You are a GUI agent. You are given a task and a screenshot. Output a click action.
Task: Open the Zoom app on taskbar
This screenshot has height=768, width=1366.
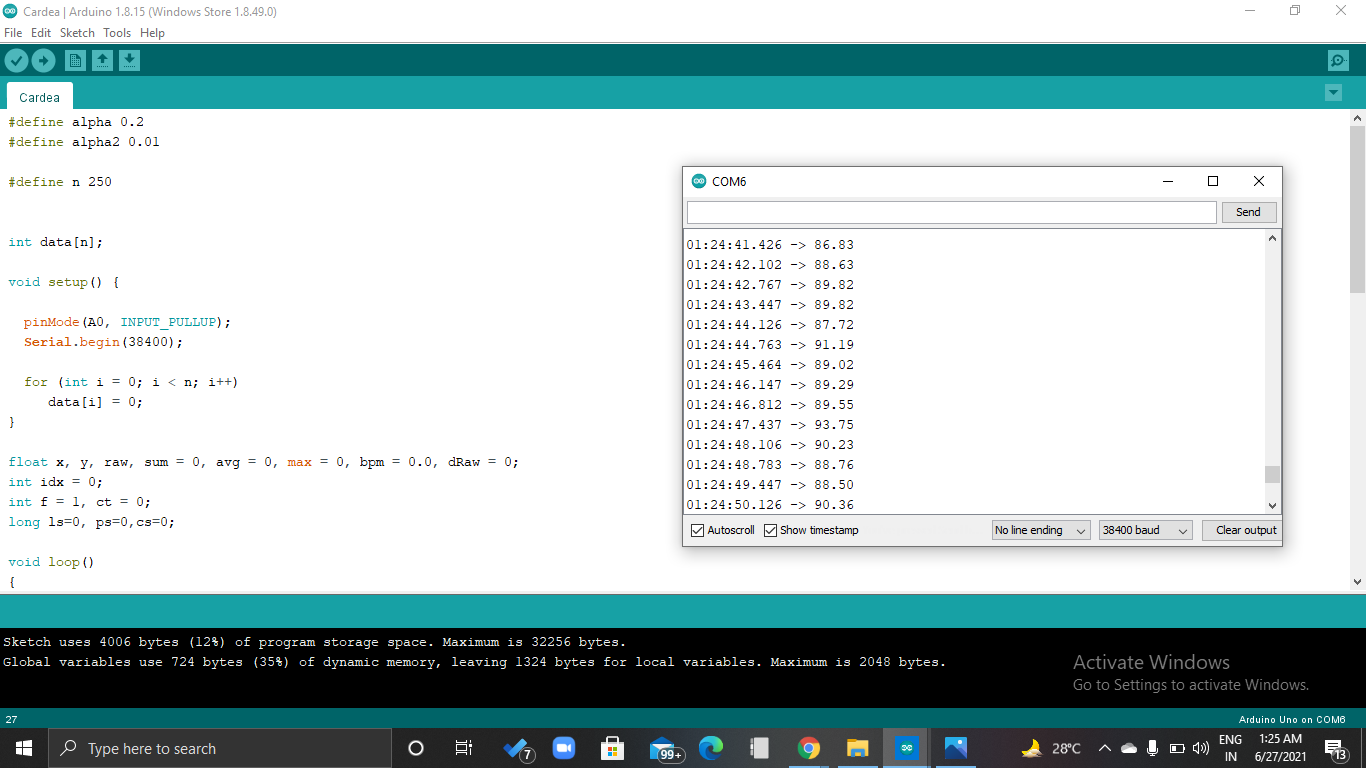click(x=563, y=748)
